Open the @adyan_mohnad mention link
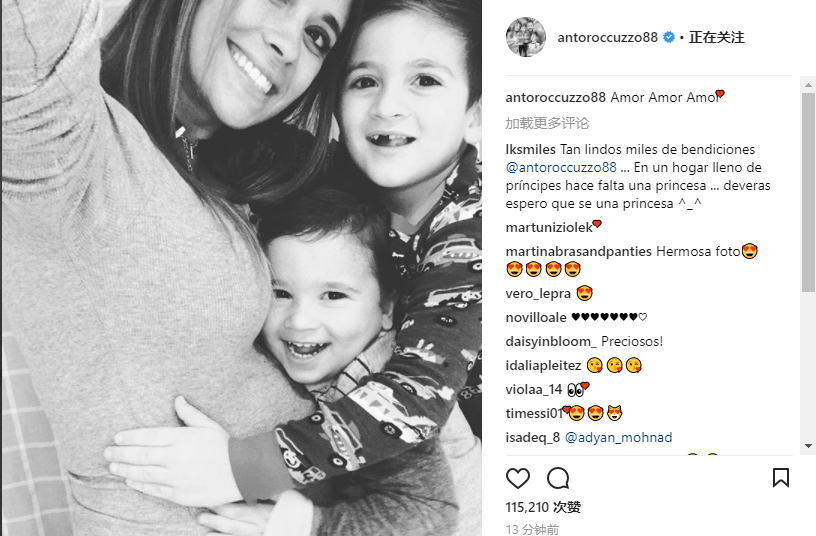Screen dimensions: 816x536 tap(618, 437)
